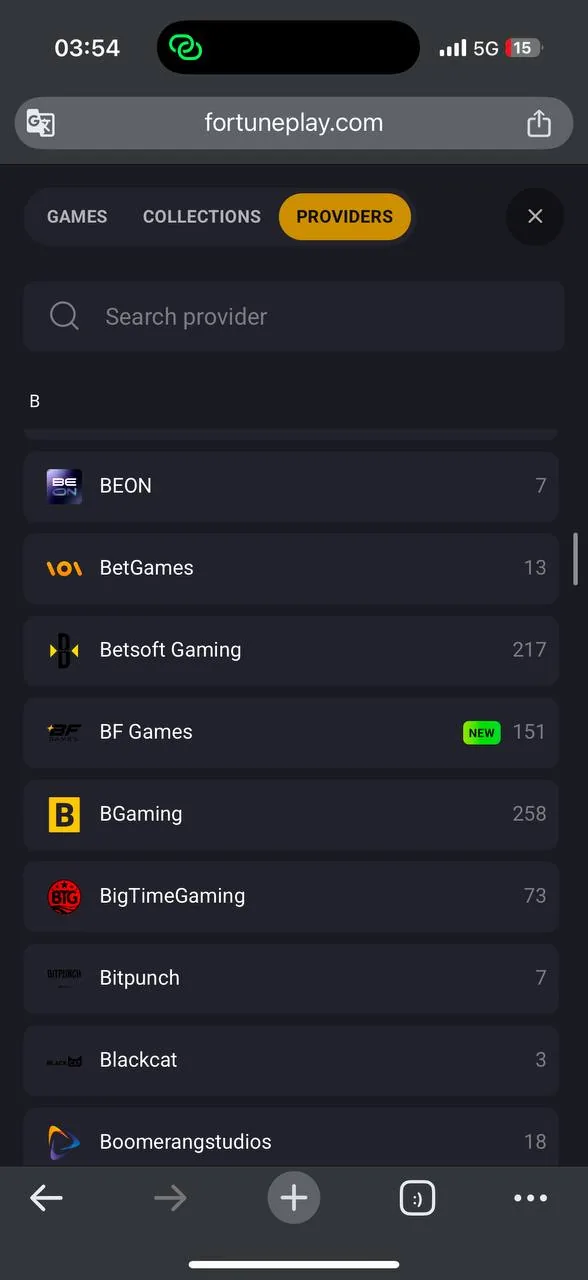Click the yellow BGaming logo

pos(64,814)
